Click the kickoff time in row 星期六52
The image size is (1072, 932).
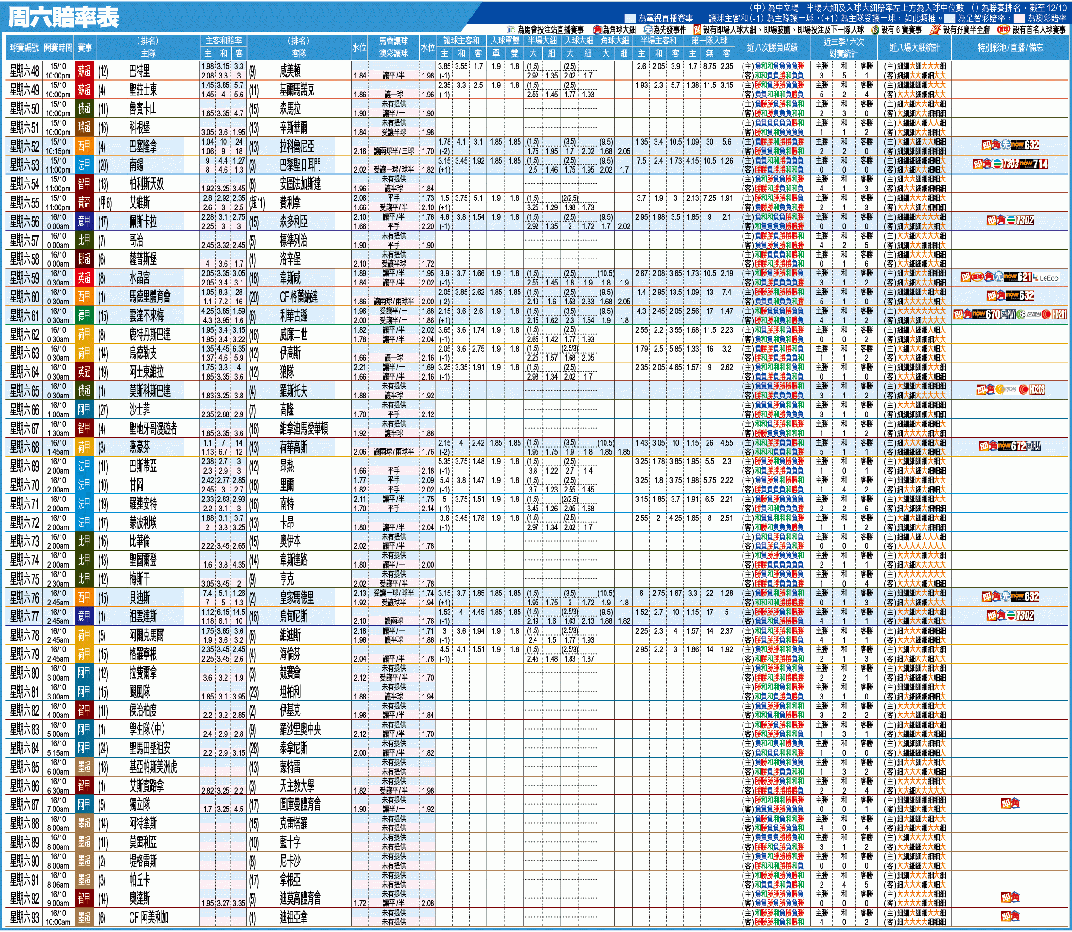click(58, 146)
